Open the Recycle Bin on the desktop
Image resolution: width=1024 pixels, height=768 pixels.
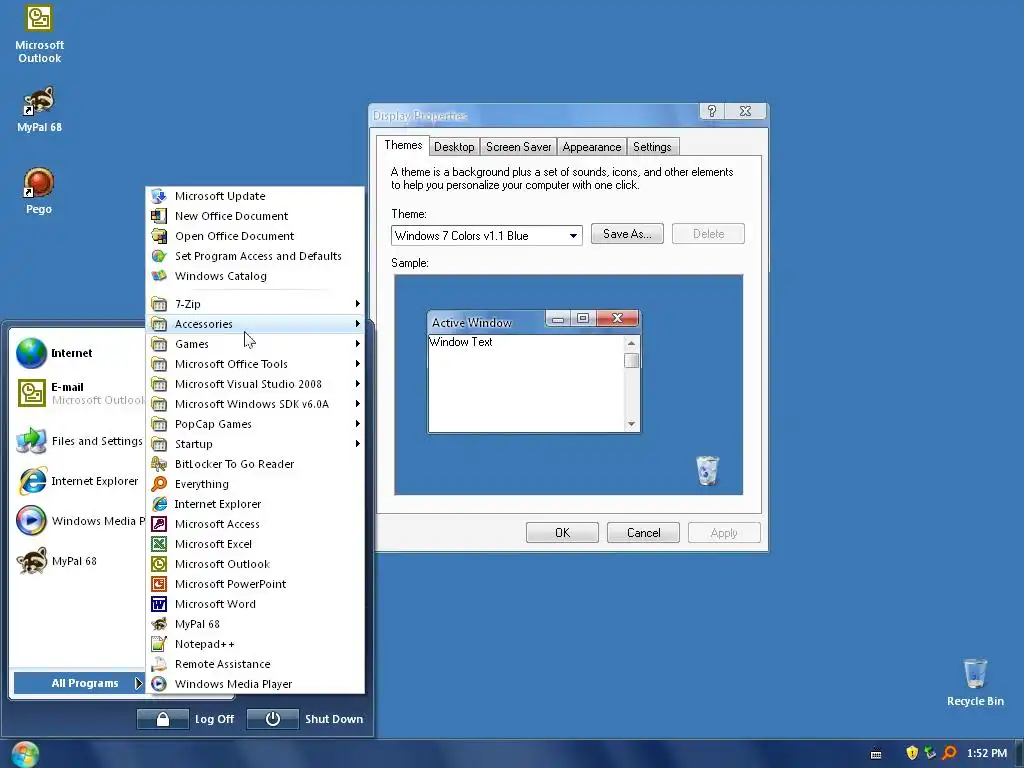click(x=975, y=682)
